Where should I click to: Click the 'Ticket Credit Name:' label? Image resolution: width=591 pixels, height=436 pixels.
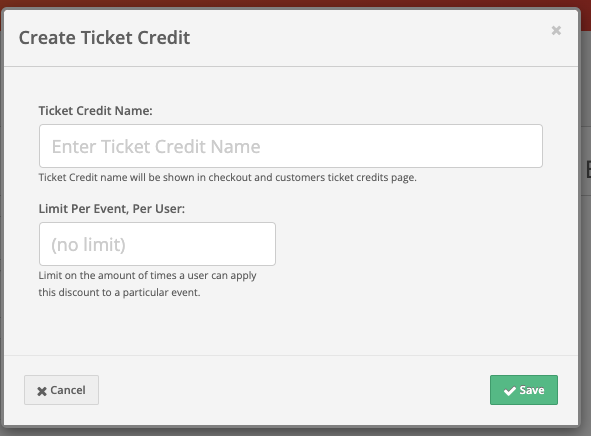95,111
